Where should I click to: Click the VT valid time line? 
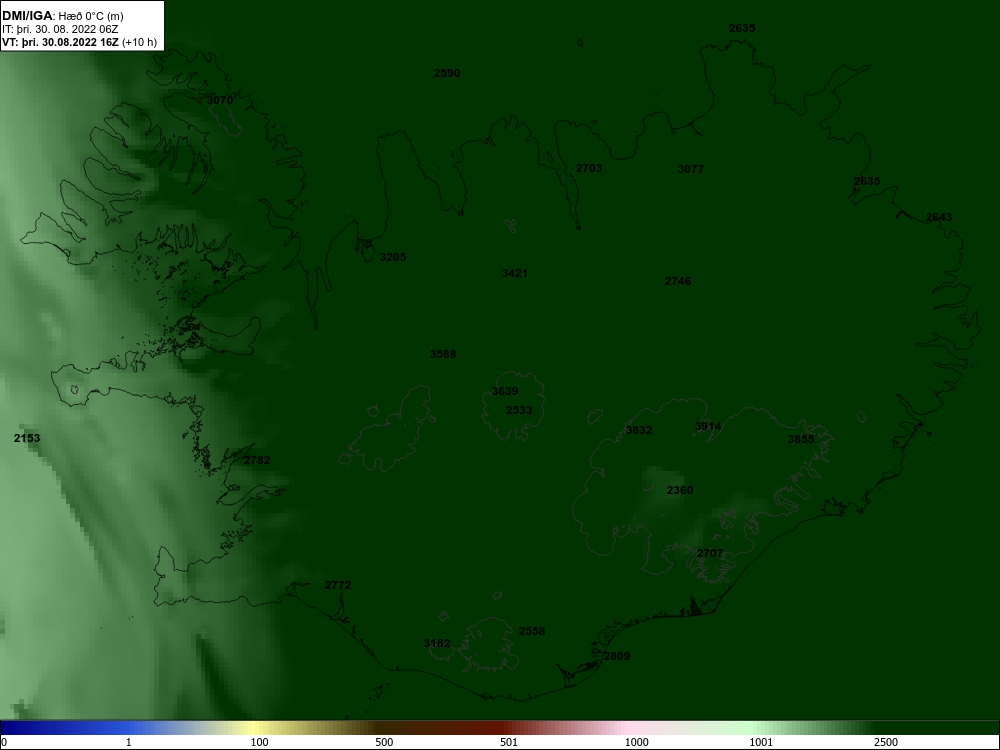tap(79, 43)
